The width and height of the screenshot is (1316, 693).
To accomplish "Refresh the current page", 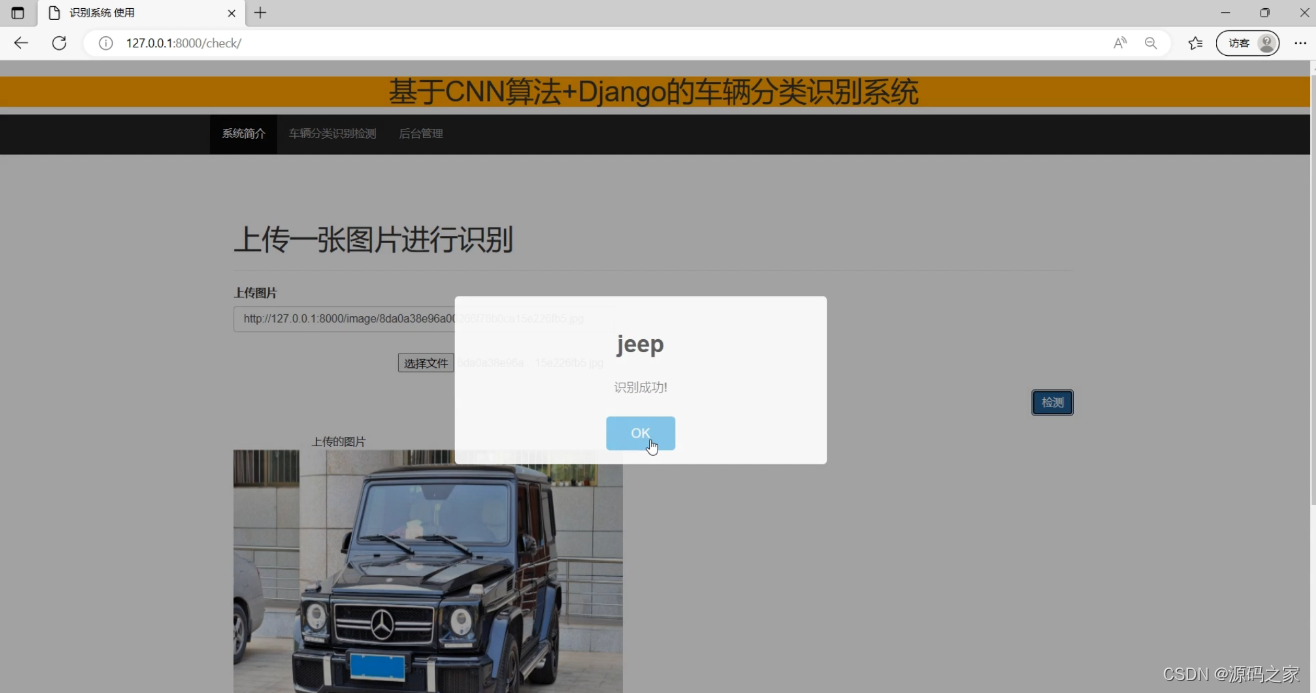I will click(59, 43).
